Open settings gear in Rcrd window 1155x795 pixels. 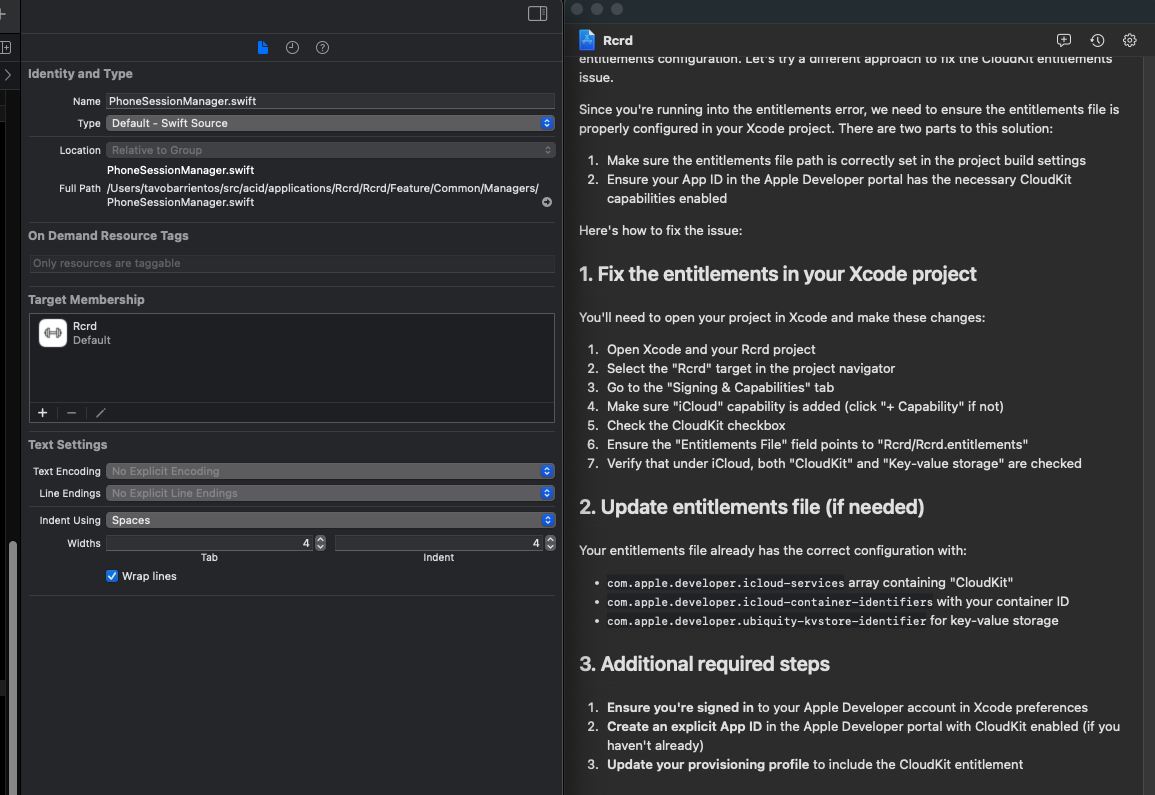tap(1130, 41)
